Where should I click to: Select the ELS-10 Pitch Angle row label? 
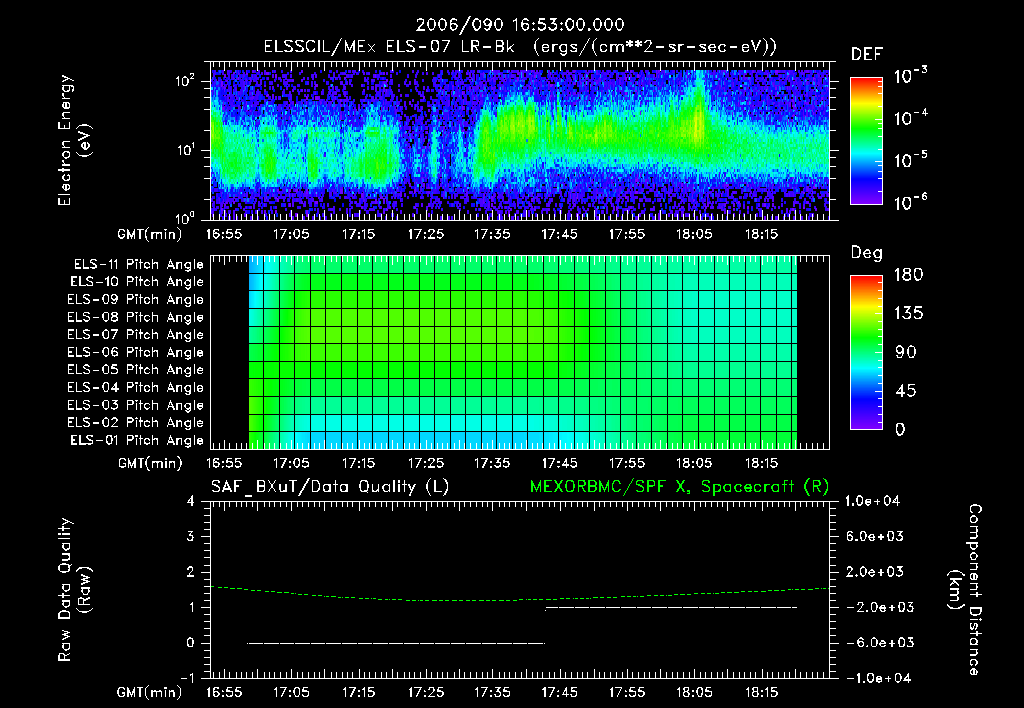(x=137, y=282)
